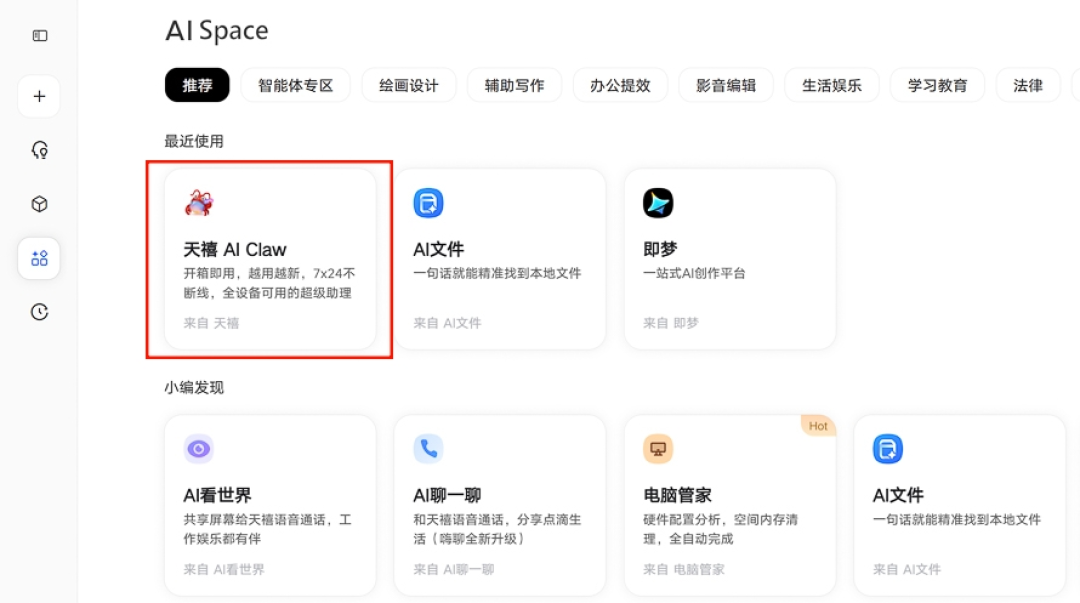Open AI文件 card title under 小编发现
The height and width of the screenshot is (603, 1080).
click(898, 495)
